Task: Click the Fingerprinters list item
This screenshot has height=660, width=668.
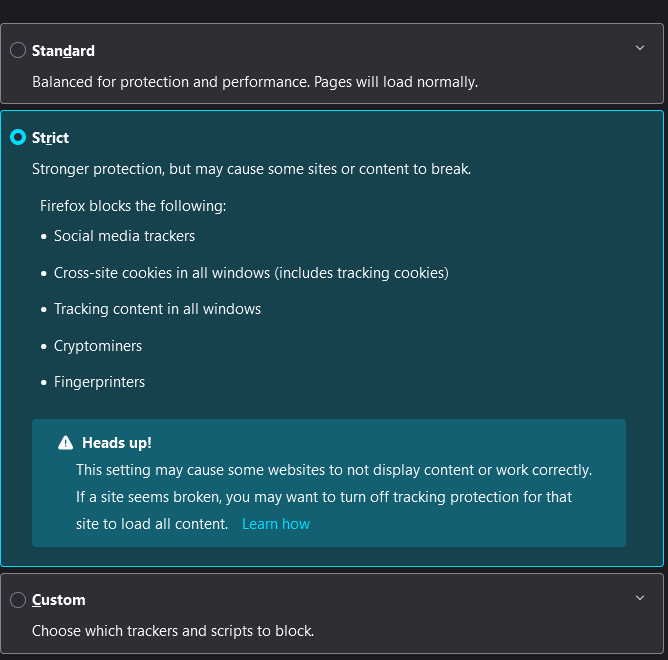Action: point(99,382)
